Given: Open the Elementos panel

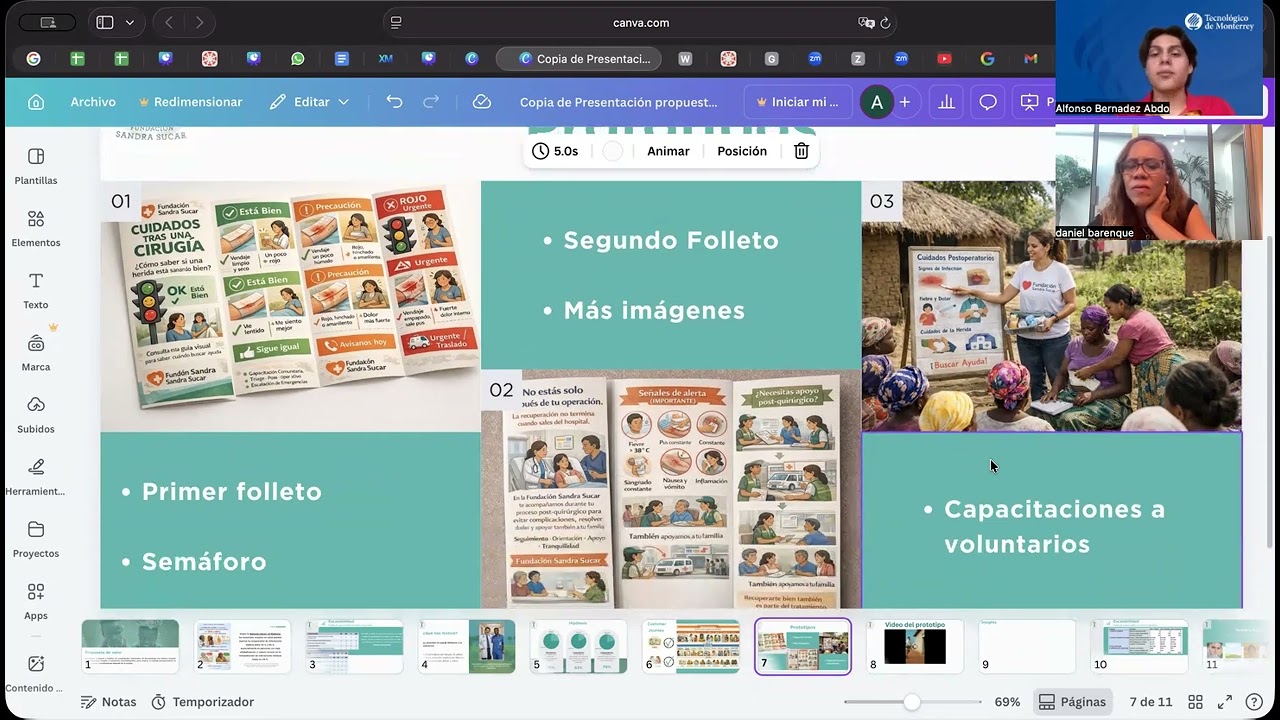Looking at the screenshot, I should coord(36,228).
